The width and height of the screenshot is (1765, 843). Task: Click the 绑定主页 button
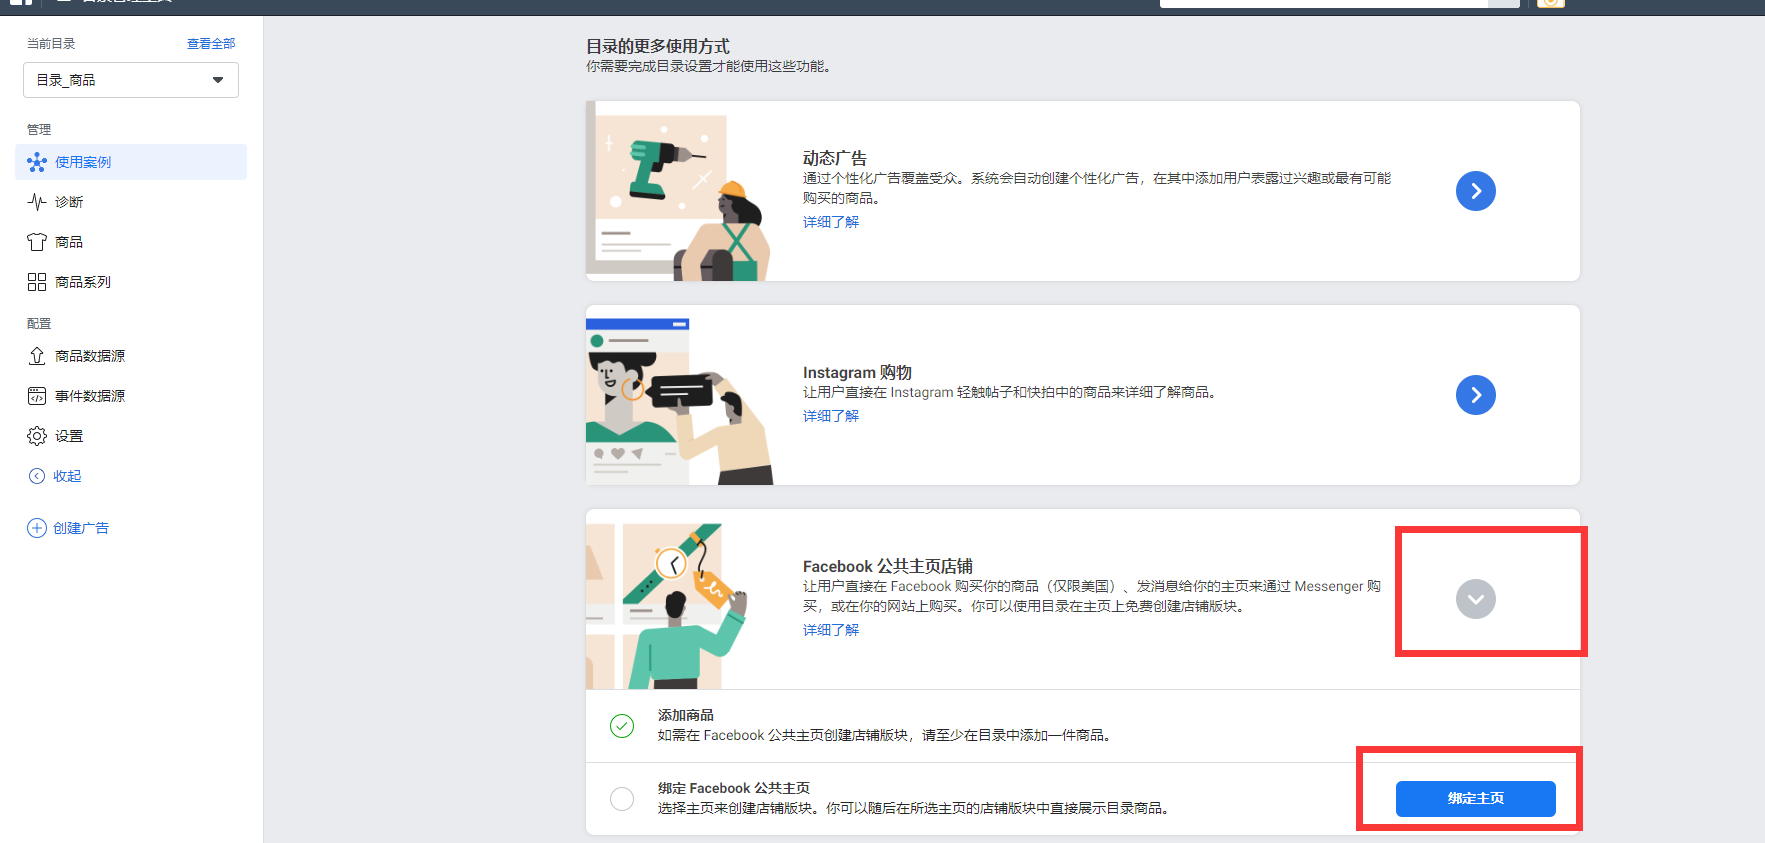point(1476,799)
